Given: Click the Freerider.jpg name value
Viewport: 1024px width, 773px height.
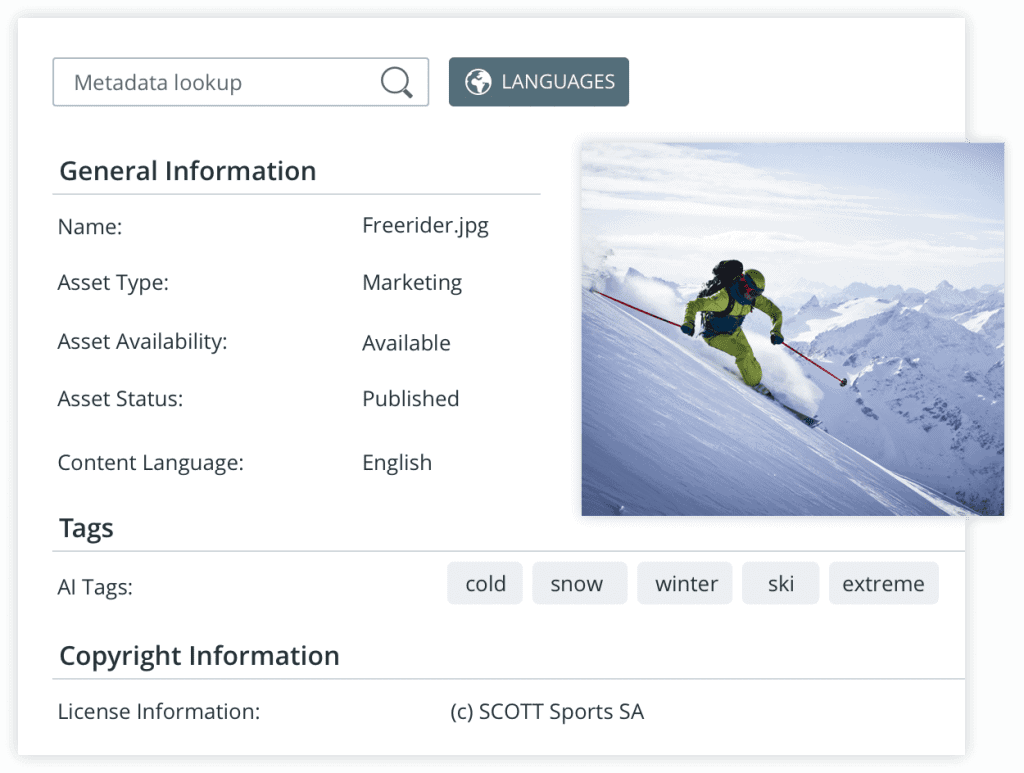Looking at the screenshot, I should point(425,225).
